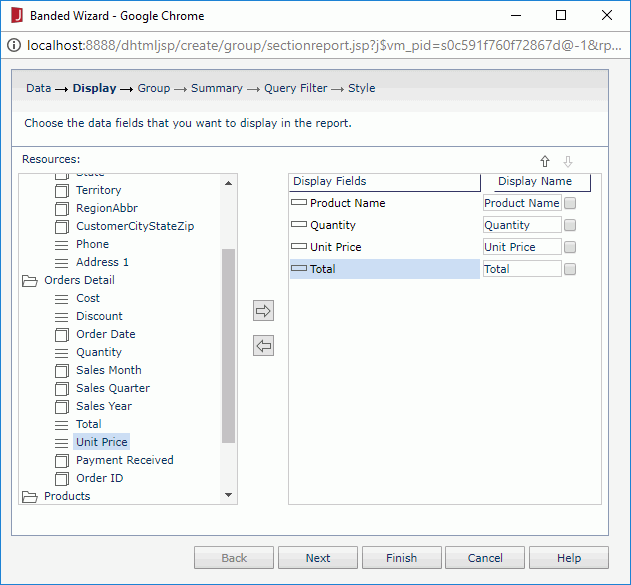Click the Product Name display field icon
The width and height of the screenshot is (631, 585).
(x=299, y=202)
